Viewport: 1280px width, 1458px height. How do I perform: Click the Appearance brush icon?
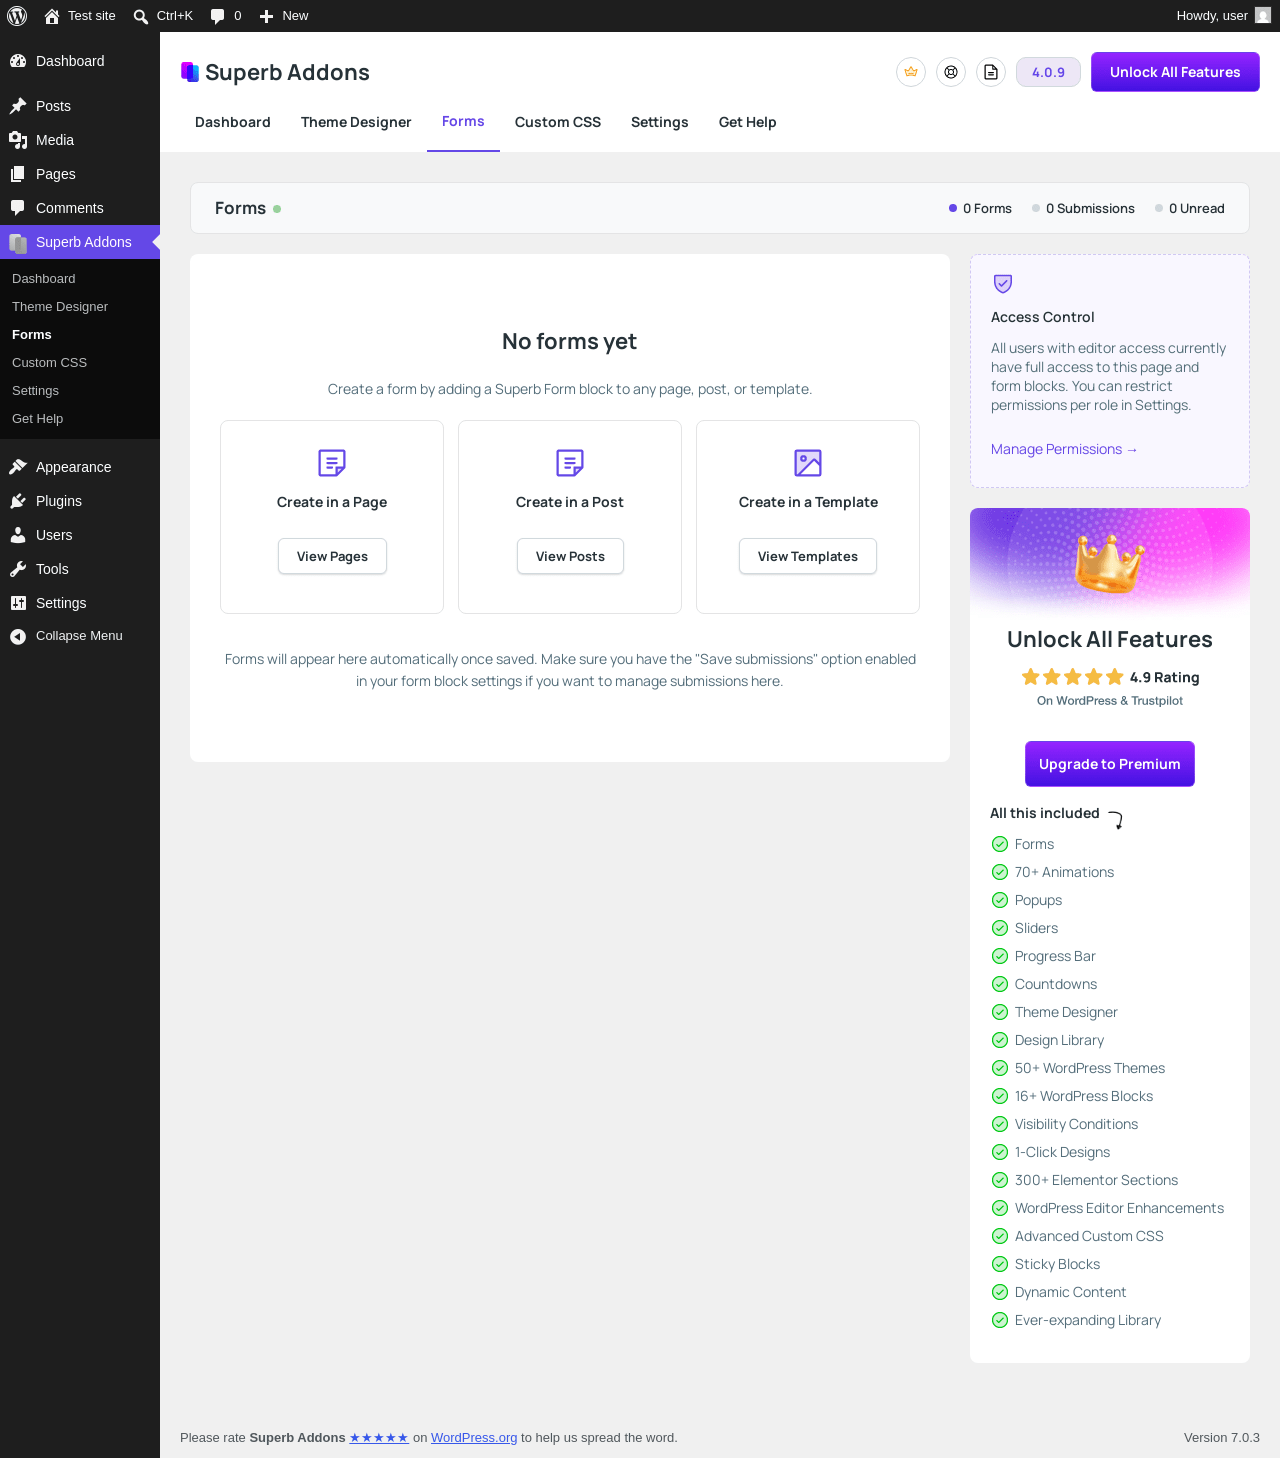tap(18, 467)
